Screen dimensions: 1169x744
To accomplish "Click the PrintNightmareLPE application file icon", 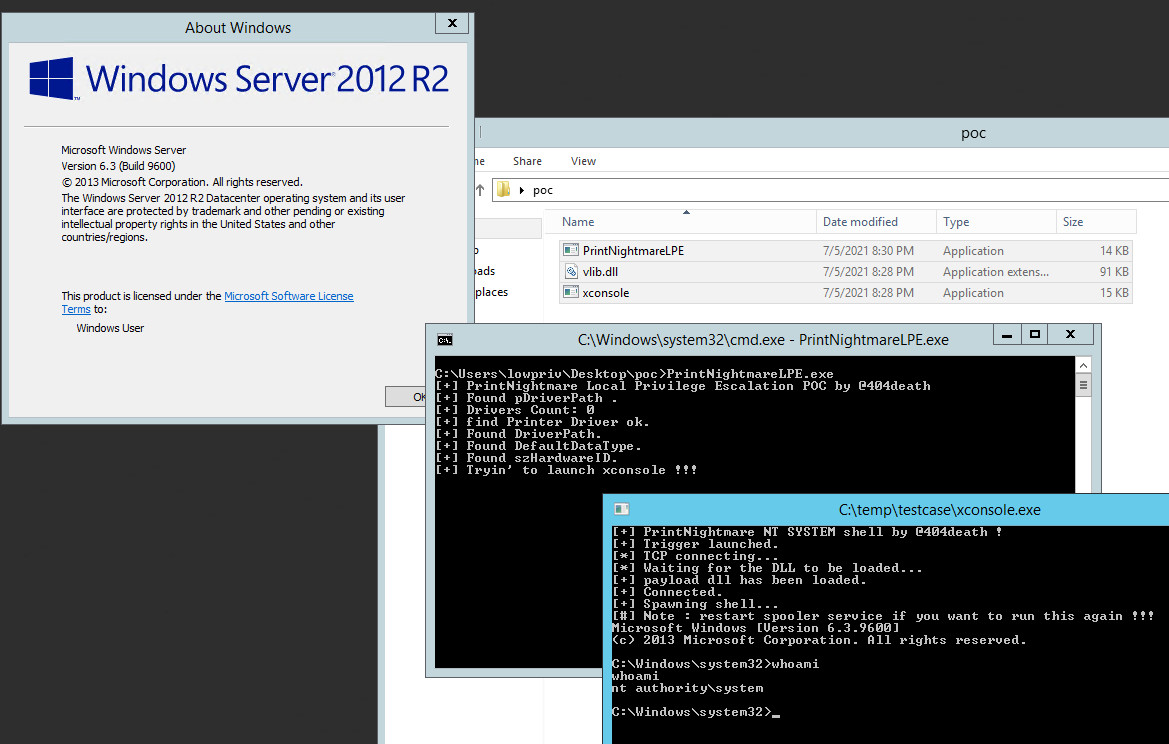I will click(571, 250).
